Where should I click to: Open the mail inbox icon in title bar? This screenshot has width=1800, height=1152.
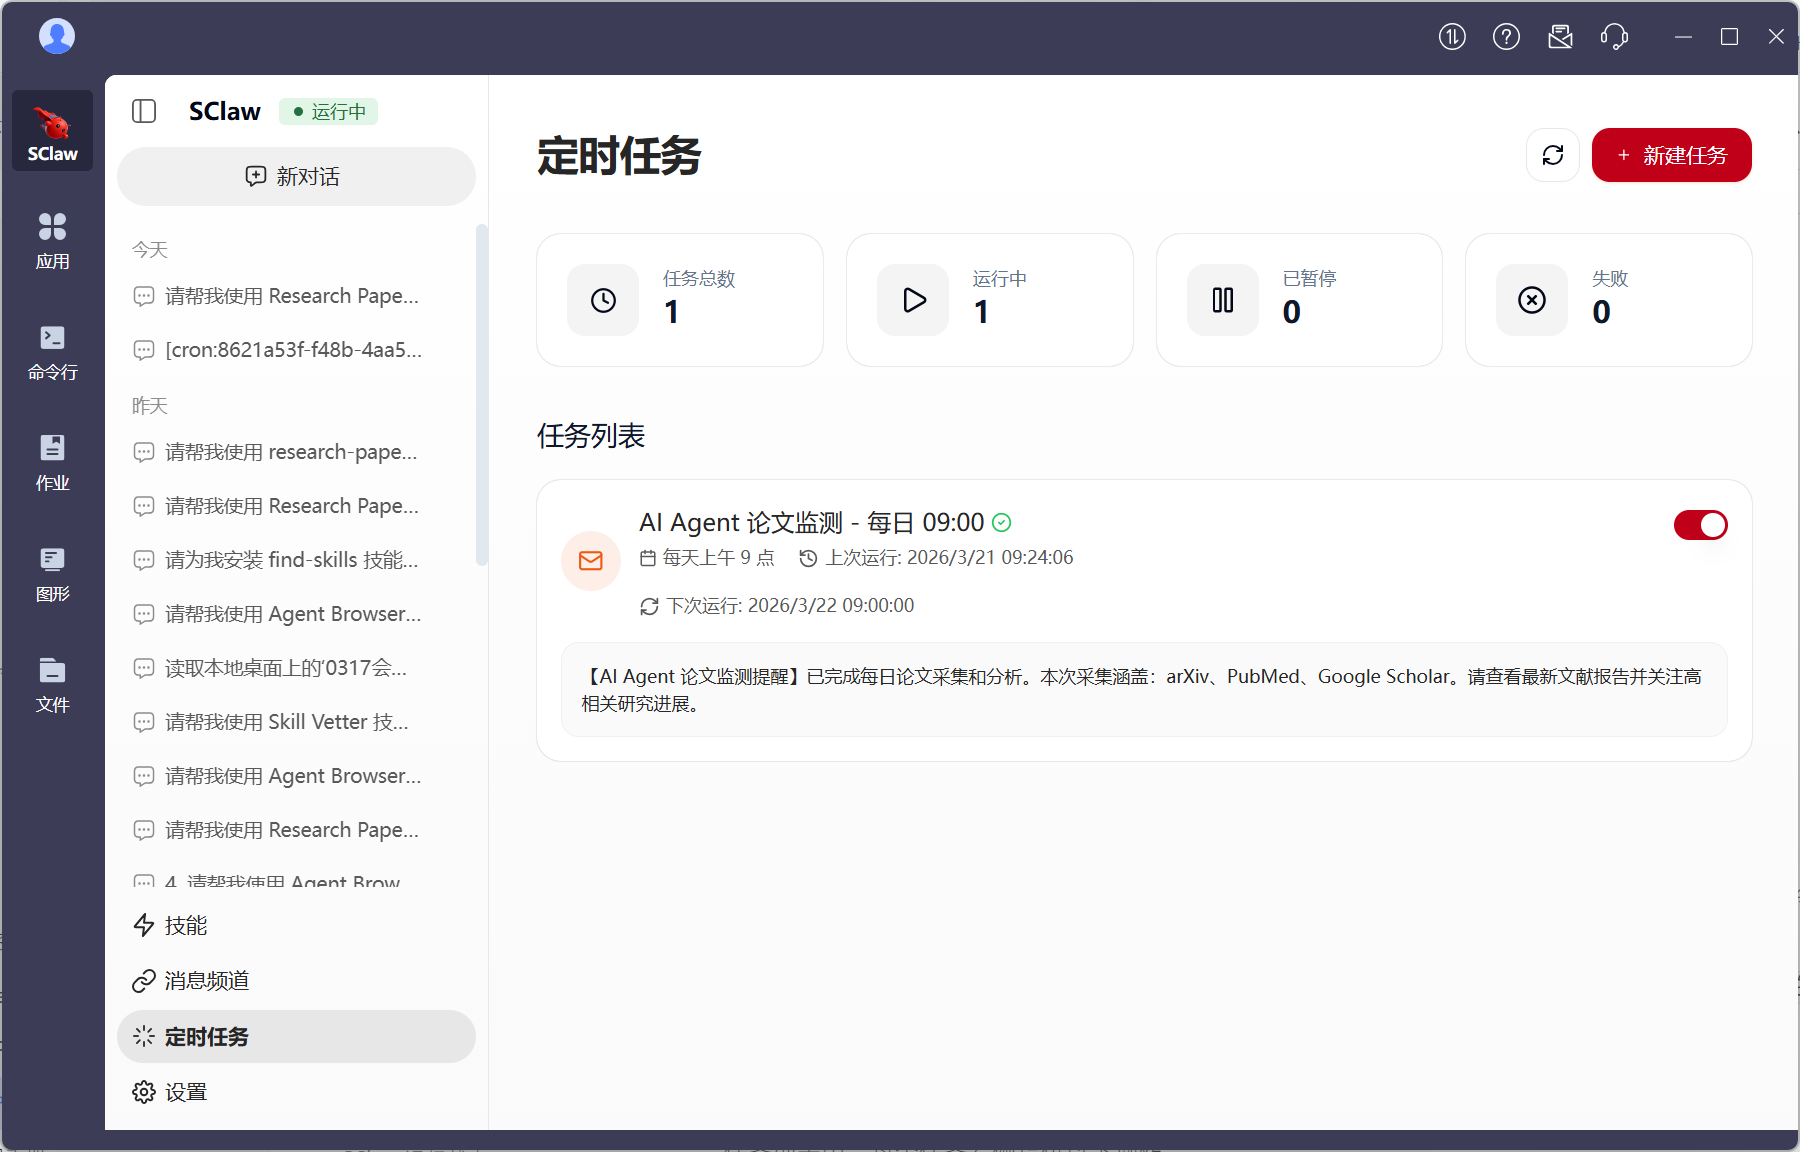click(x=1560, y=37)
